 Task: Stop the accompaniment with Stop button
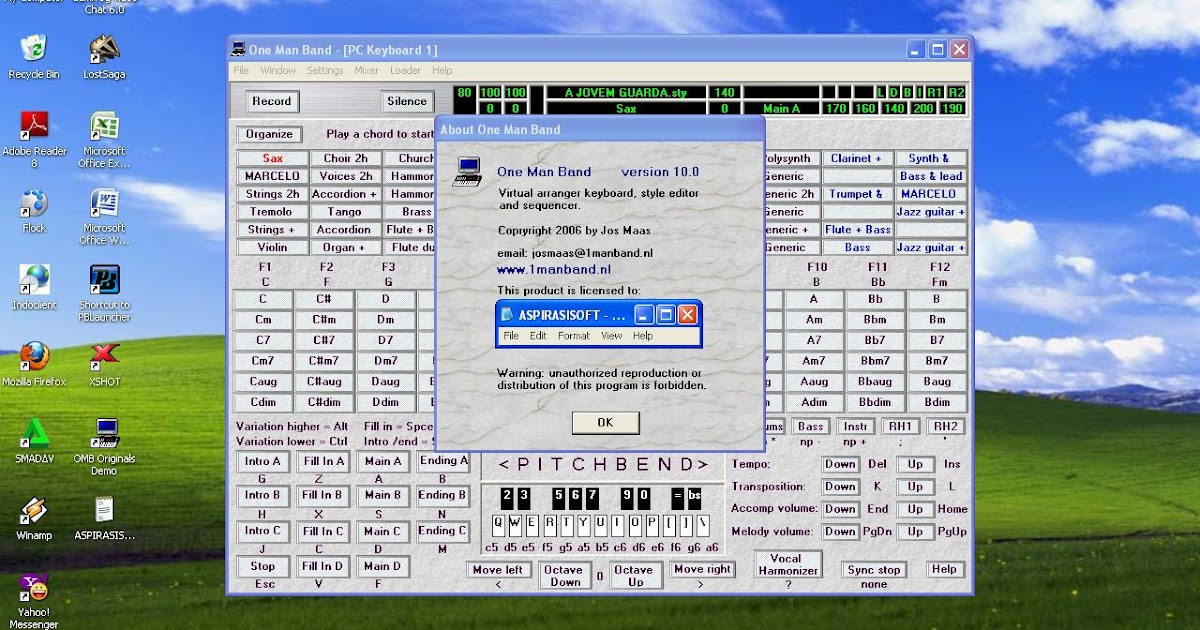tap(263, 566)
